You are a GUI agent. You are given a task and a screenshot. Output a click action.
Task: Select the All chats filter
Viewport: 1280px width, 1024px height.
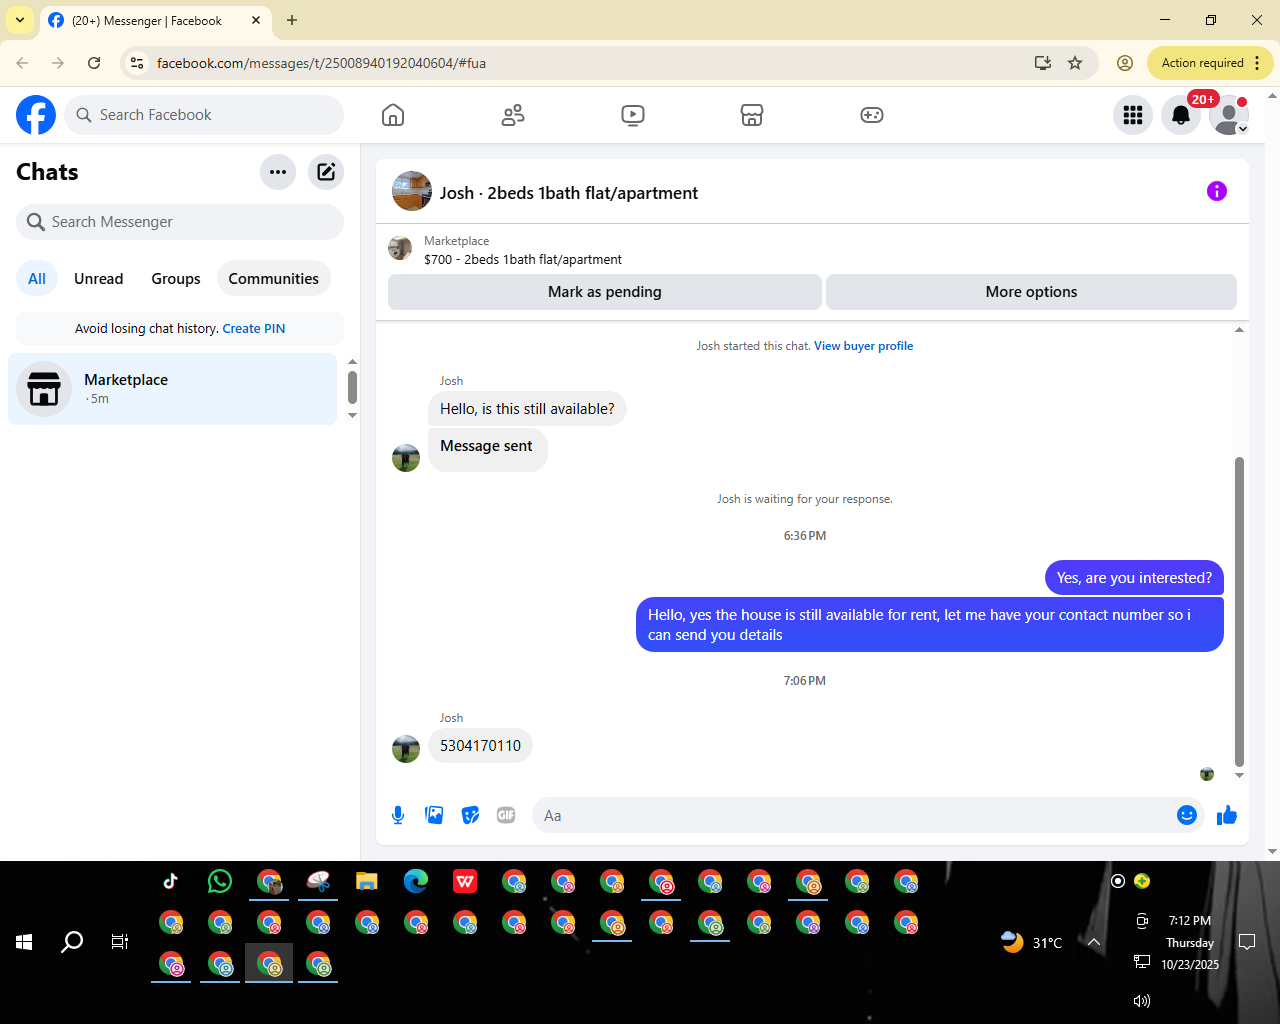[37, 279]
